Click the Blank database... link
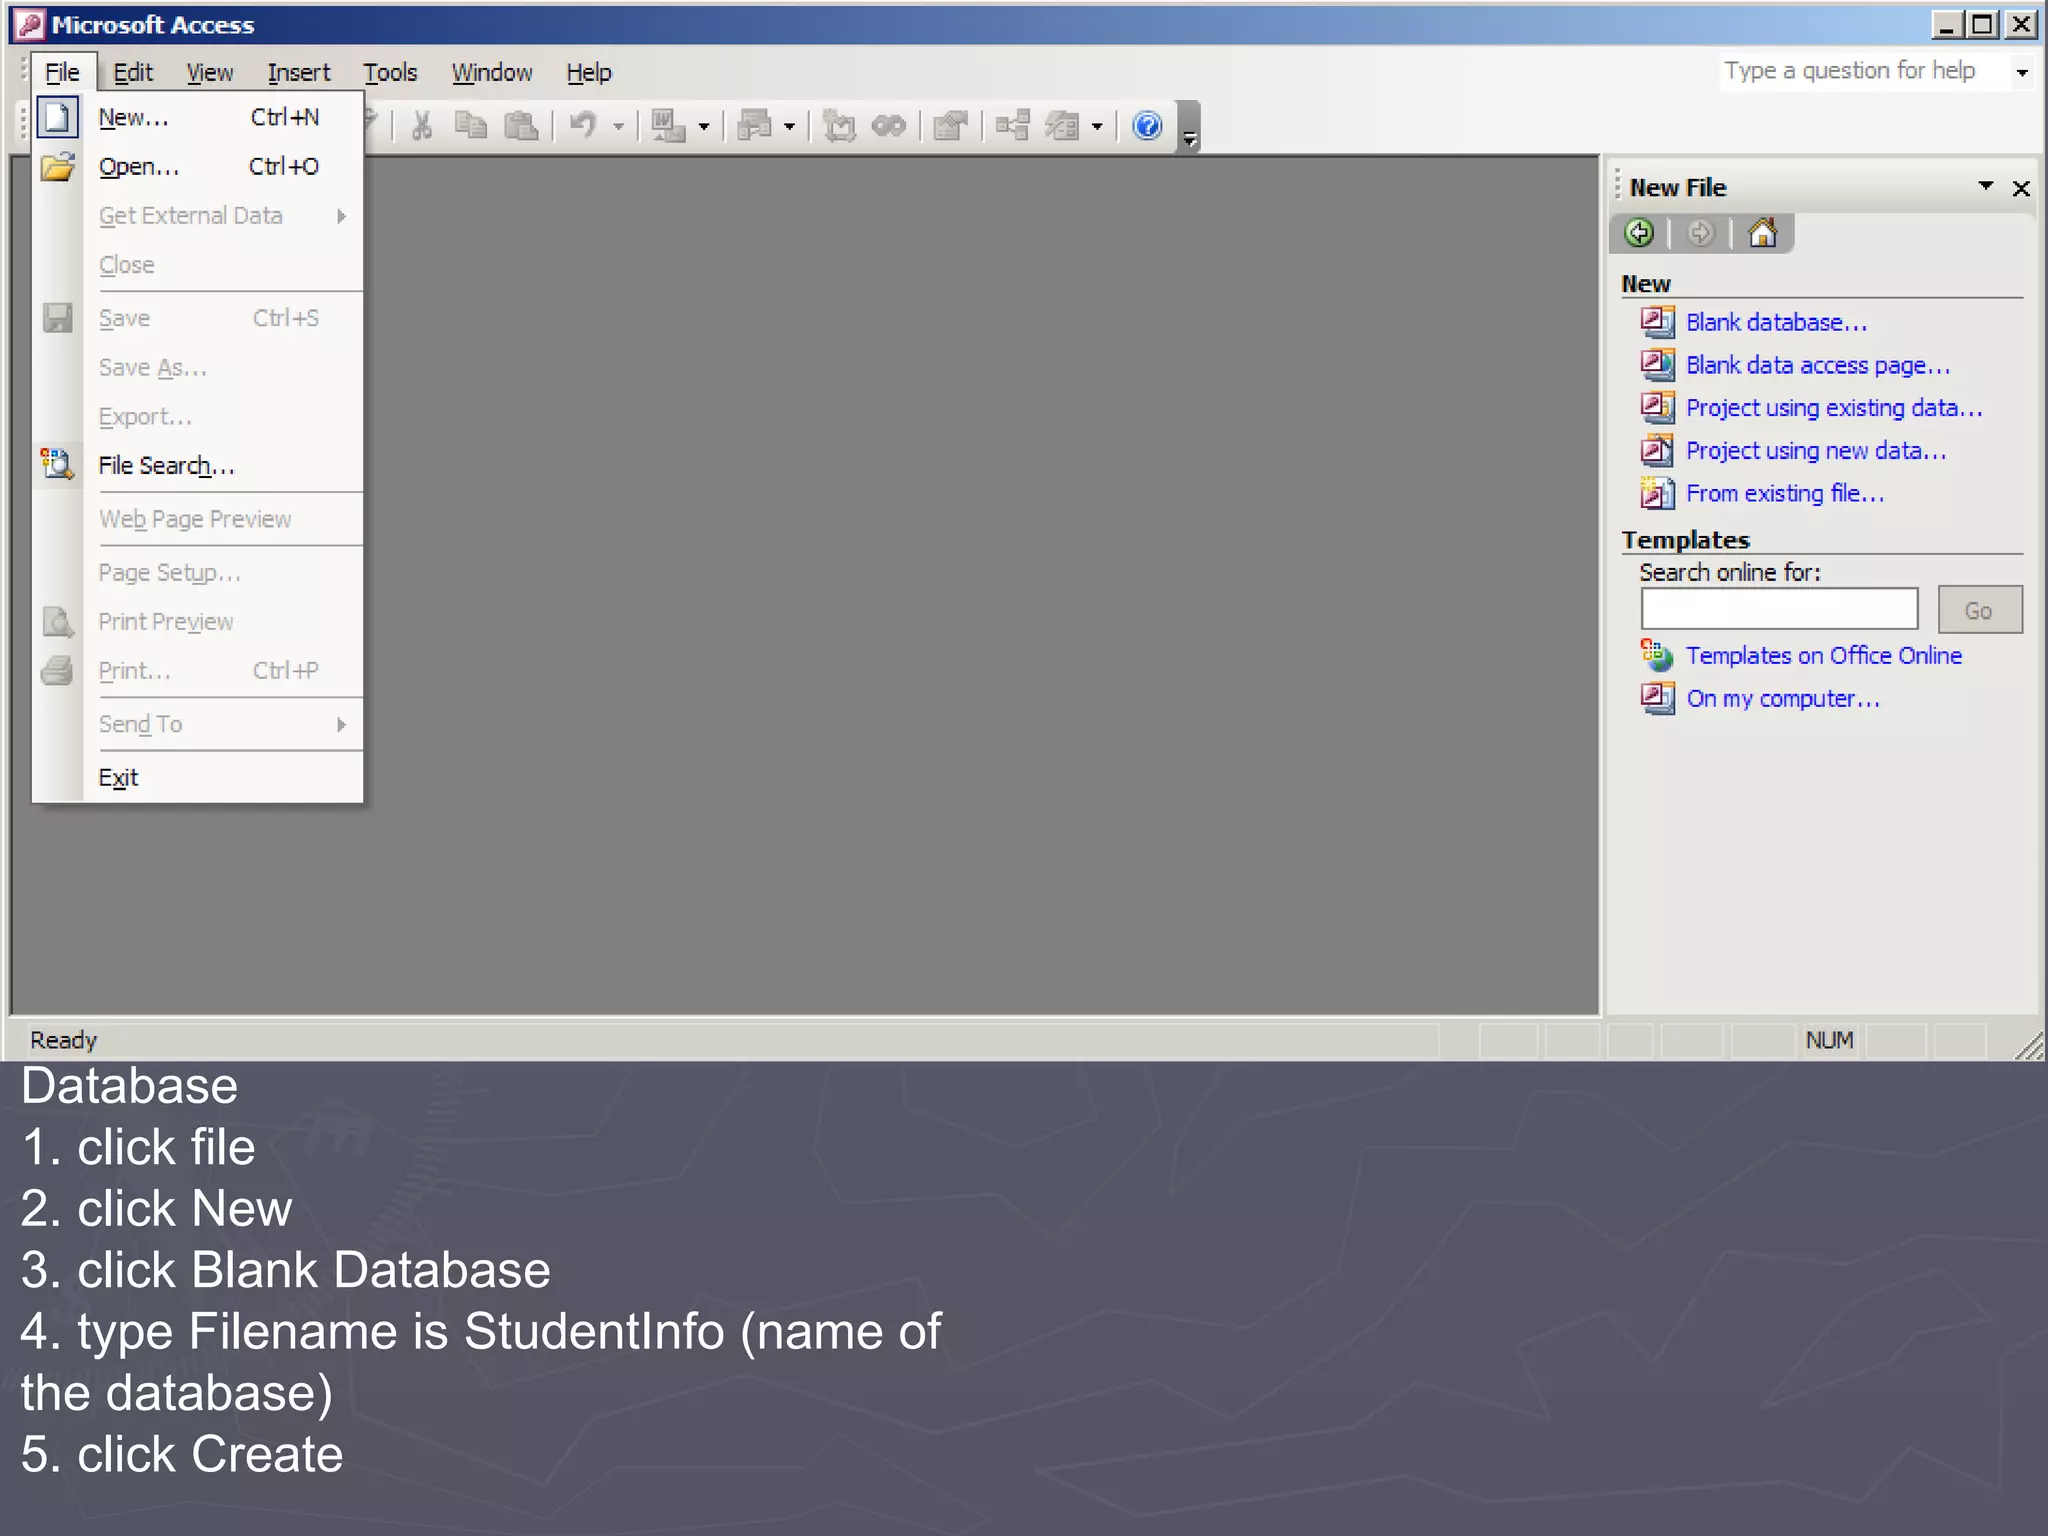The image size is (2048, 1536). click(x=1776, y=323)
